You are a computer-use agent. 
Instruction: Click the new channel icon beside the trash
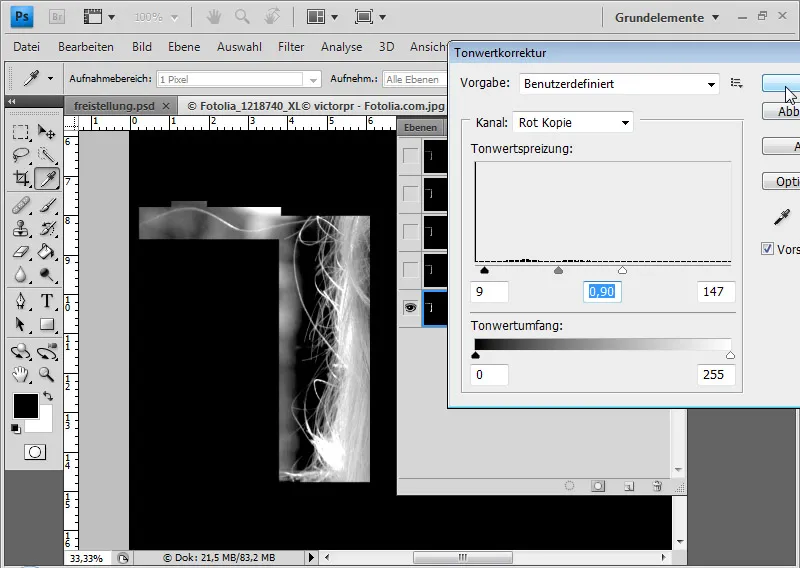[629, 486]
